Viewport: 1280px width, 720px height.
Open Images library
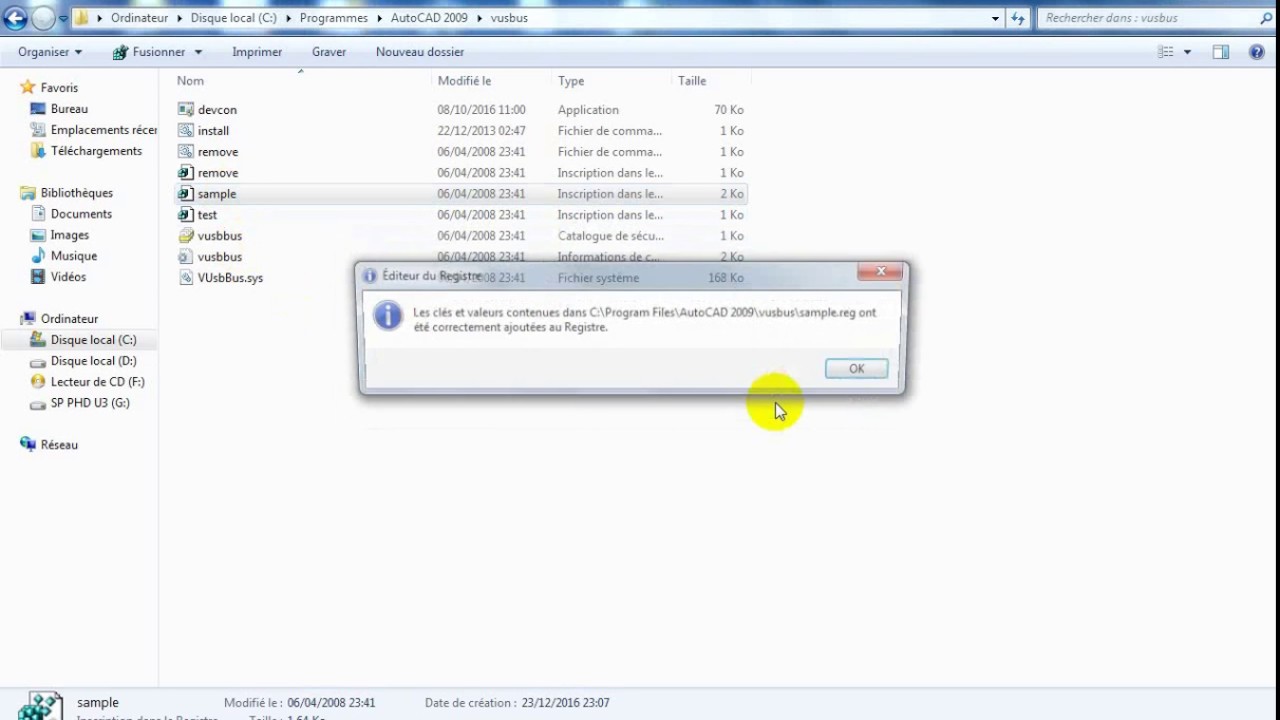tap(70, 235)
